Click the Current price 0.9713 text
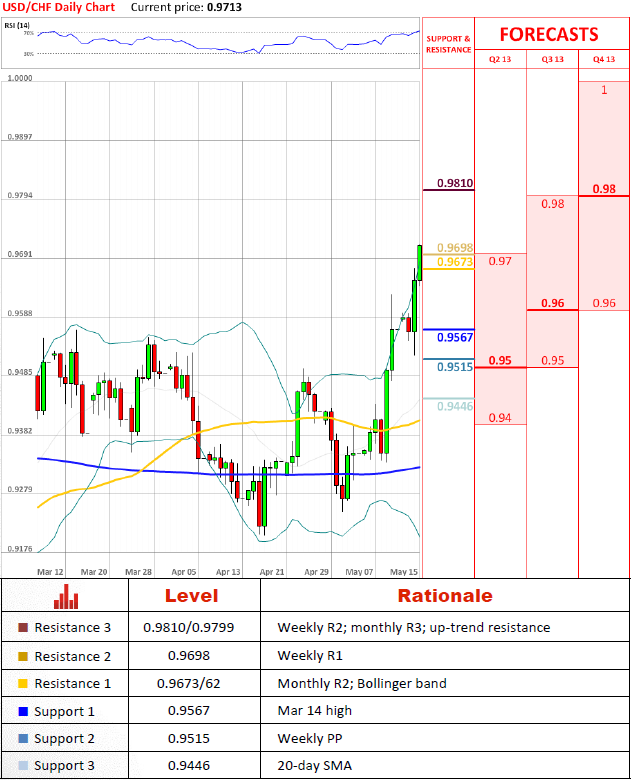The image size is (632, 780). (x=187, y=7)
